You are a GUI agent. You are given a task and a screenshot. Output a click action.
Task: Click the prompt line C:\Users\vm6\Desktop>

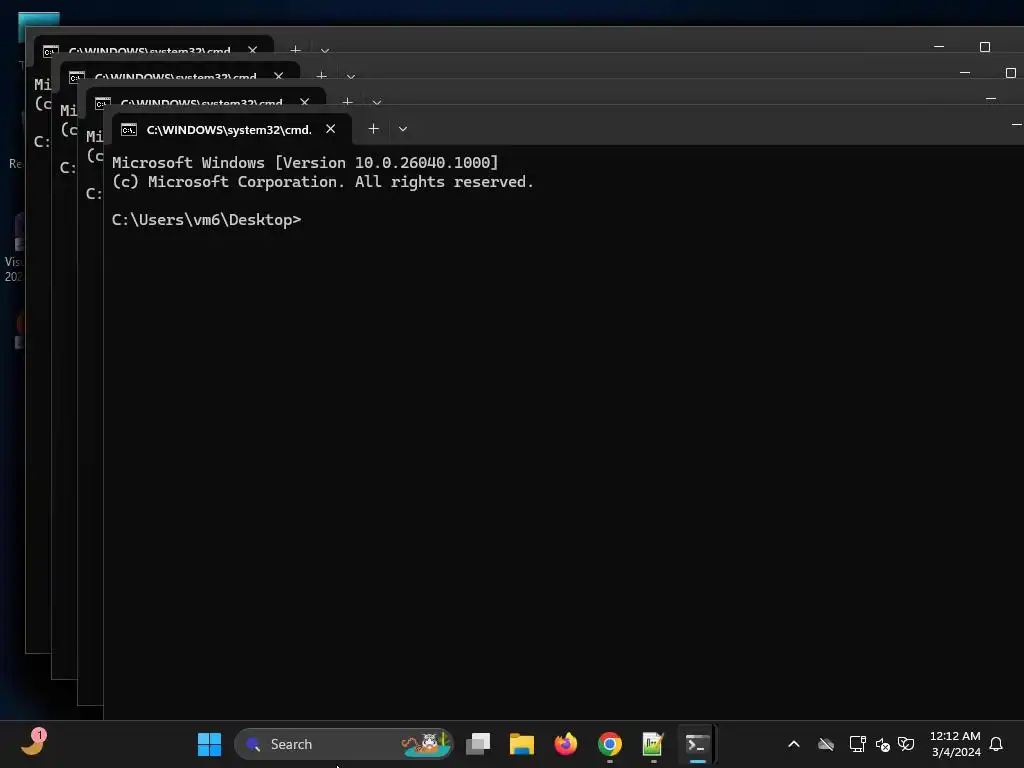click(206, 220)
